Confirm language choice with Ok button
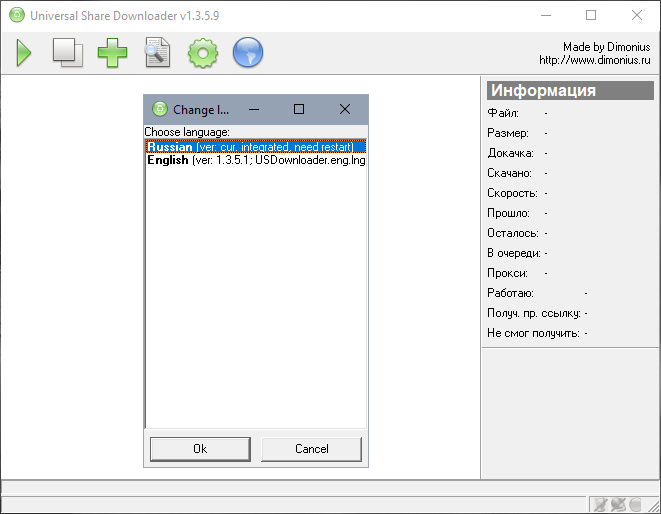This screenshot has width=661, height=514. pos(200,449)
